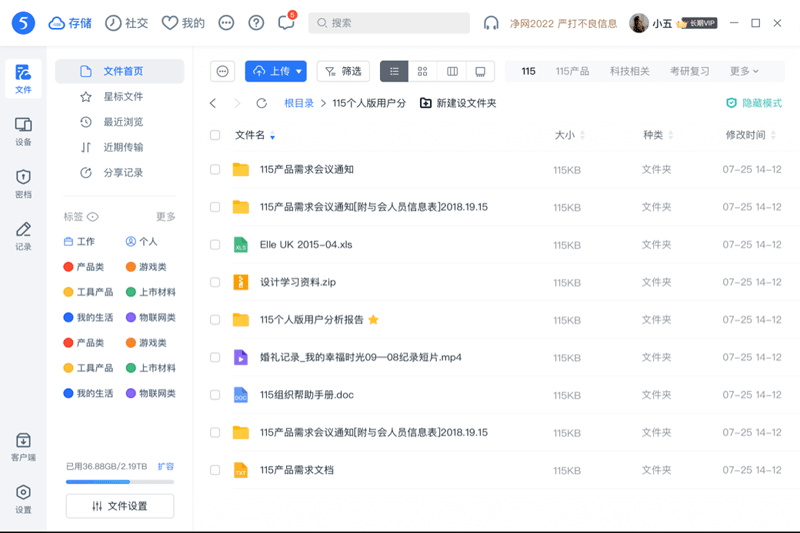Switch to the 考研复习 tab
The height and width of the screenshot is (533, 800).
[689, 71]
